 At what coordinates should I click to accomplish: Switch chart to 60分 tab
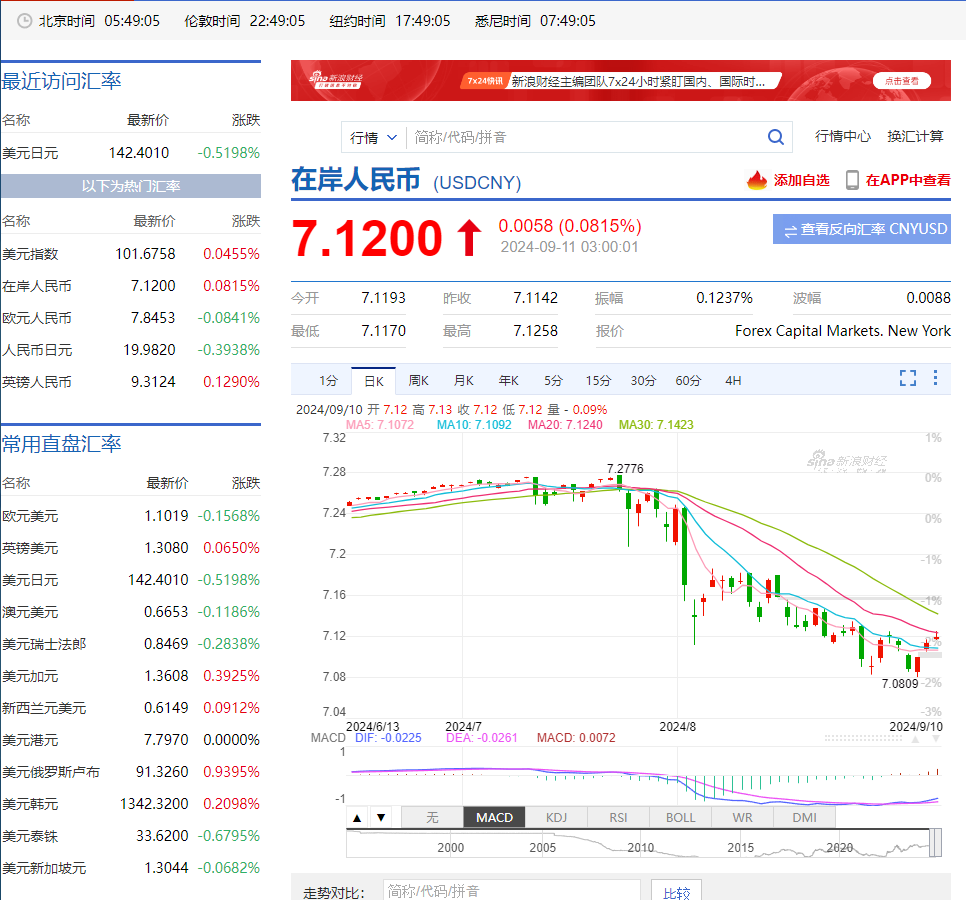[x=688, y=381]
